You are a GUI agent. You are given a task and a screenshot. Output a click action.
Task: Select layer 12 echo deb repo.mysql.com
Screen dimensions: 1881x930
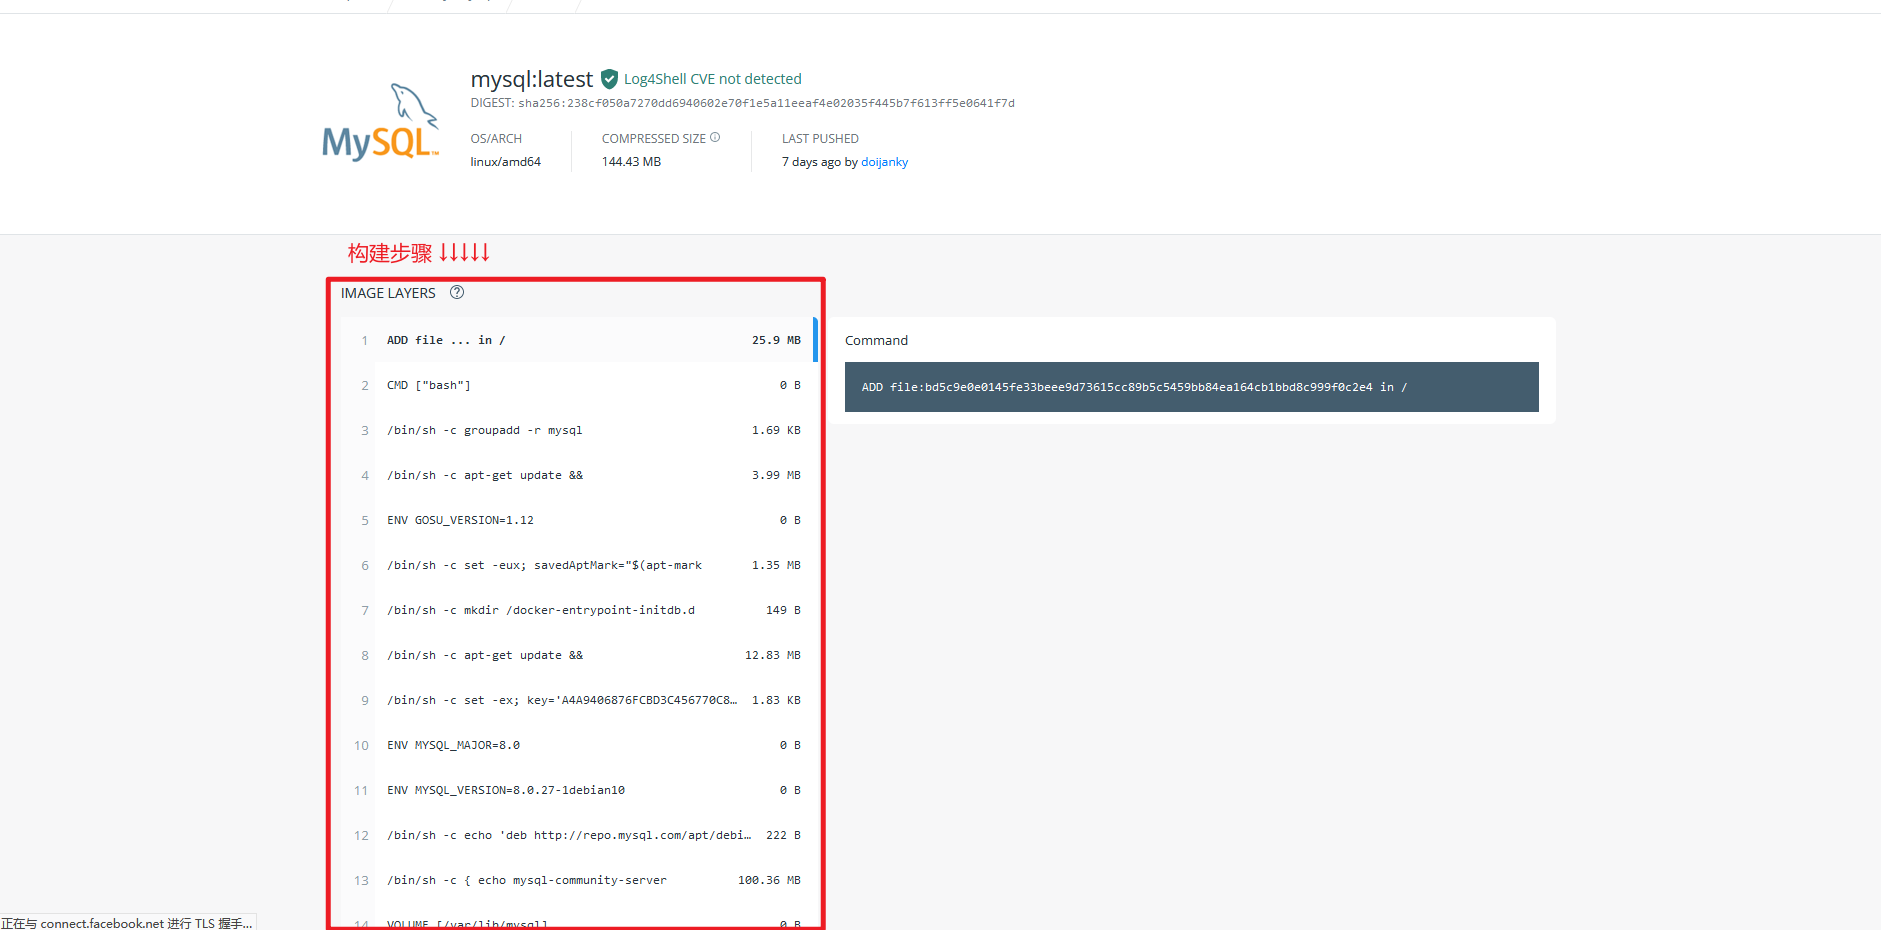[x=579, y=835]
